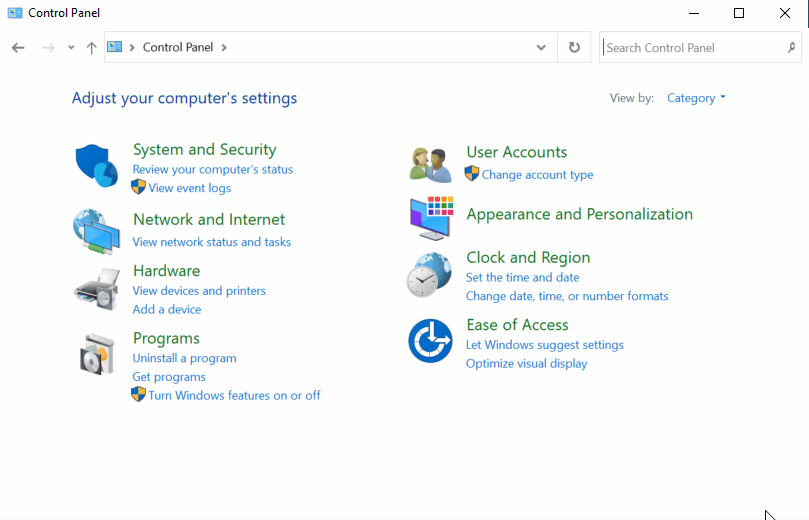The image size is (809, 520).
Task: Open the Clock and Region globe-clock icon
Action: (x=429, y=274)
